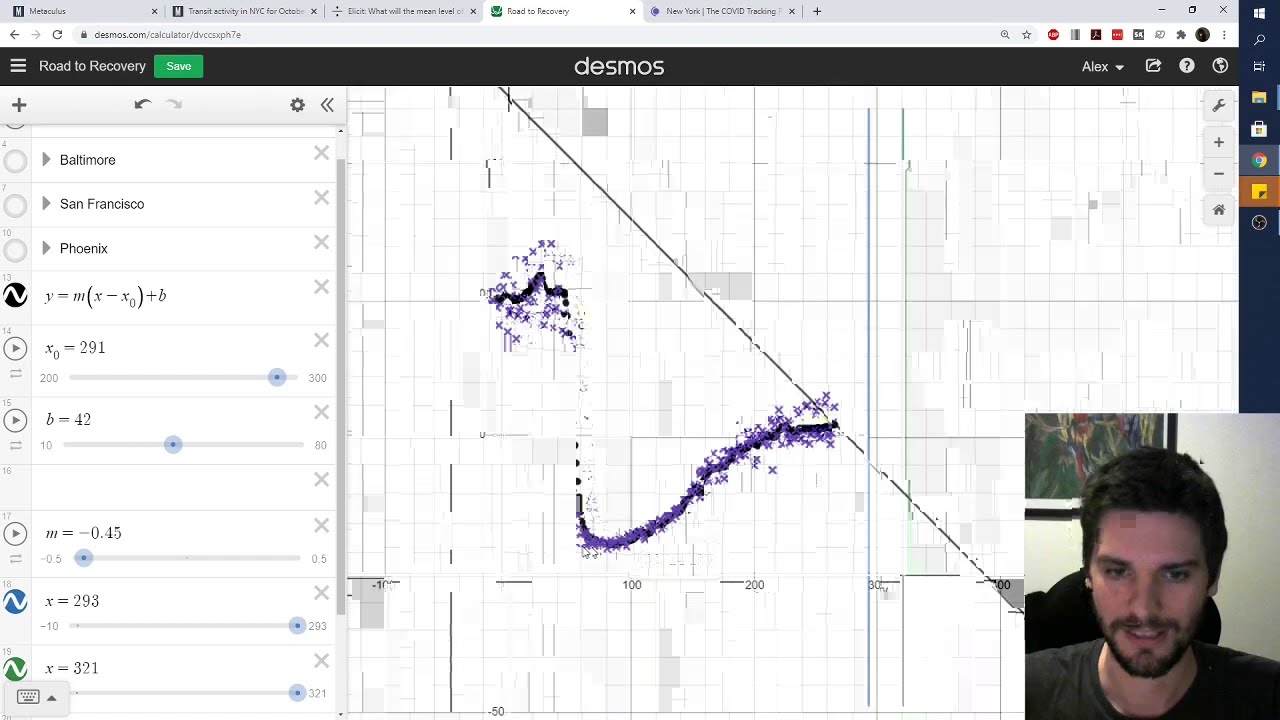Open the expression list settings gear

point(297,104)
